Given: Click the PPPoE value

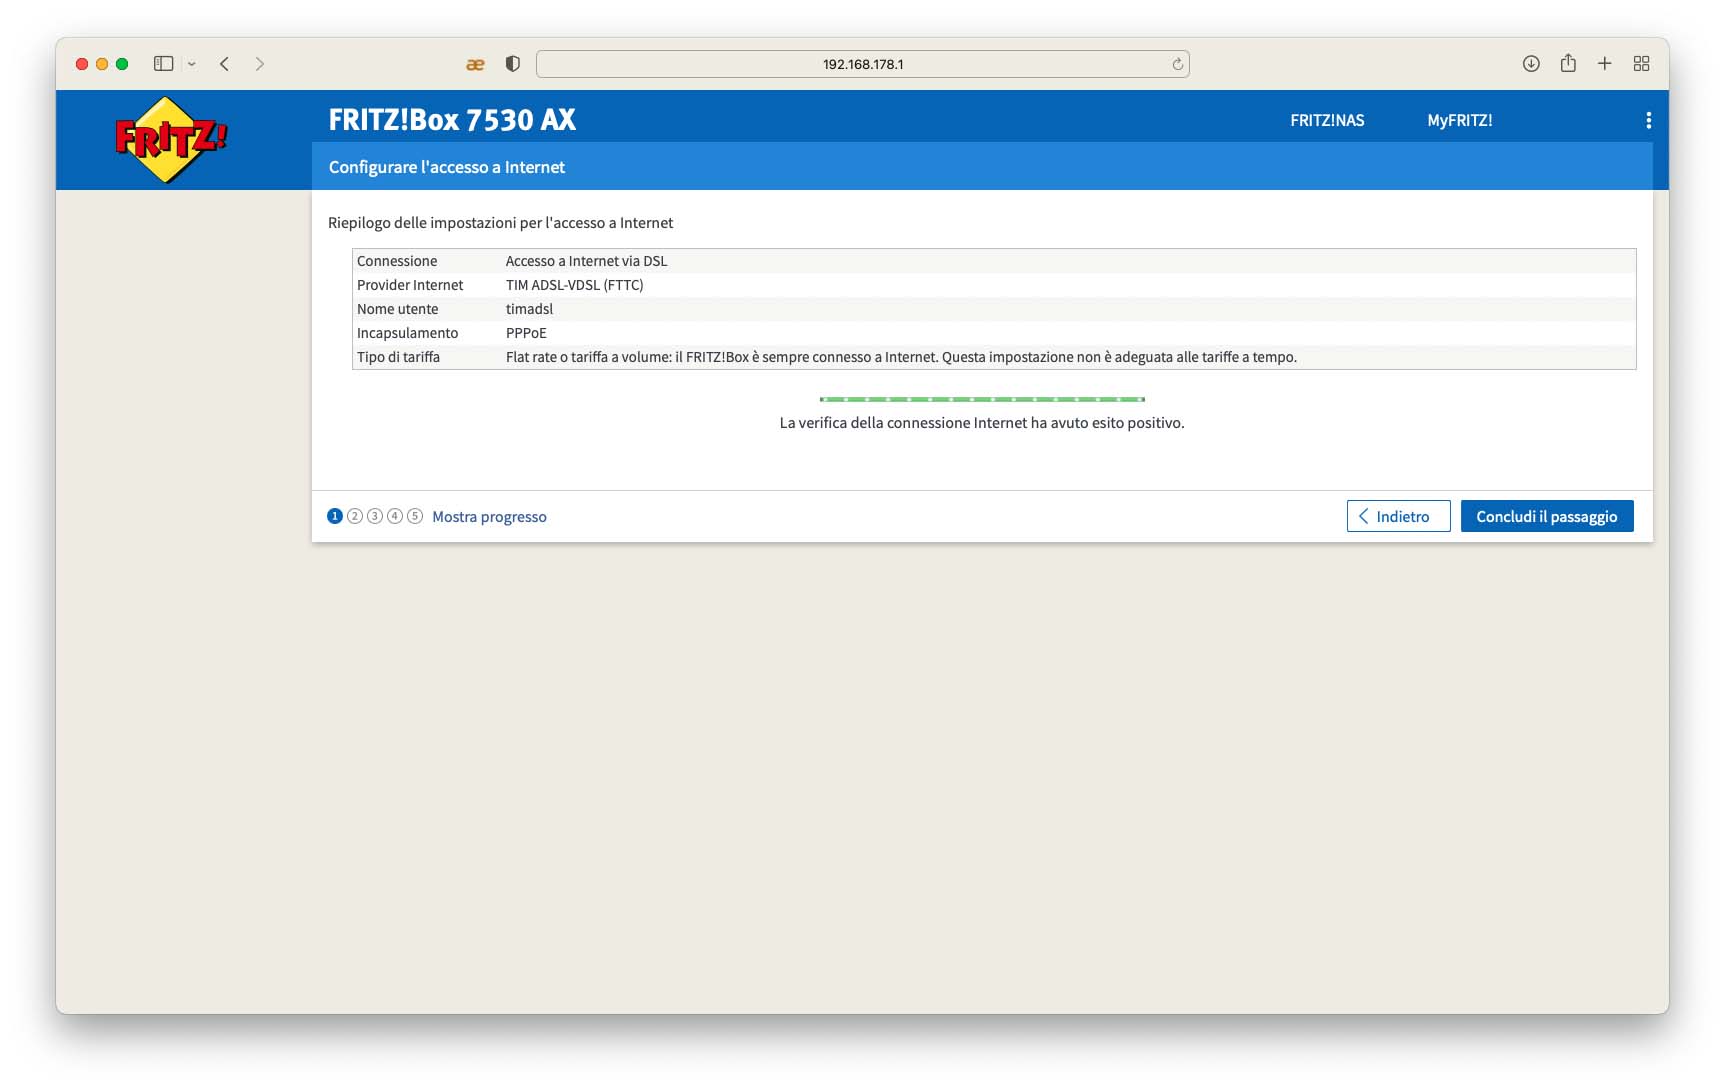Looking at the screenshot, I should point(526,333).
